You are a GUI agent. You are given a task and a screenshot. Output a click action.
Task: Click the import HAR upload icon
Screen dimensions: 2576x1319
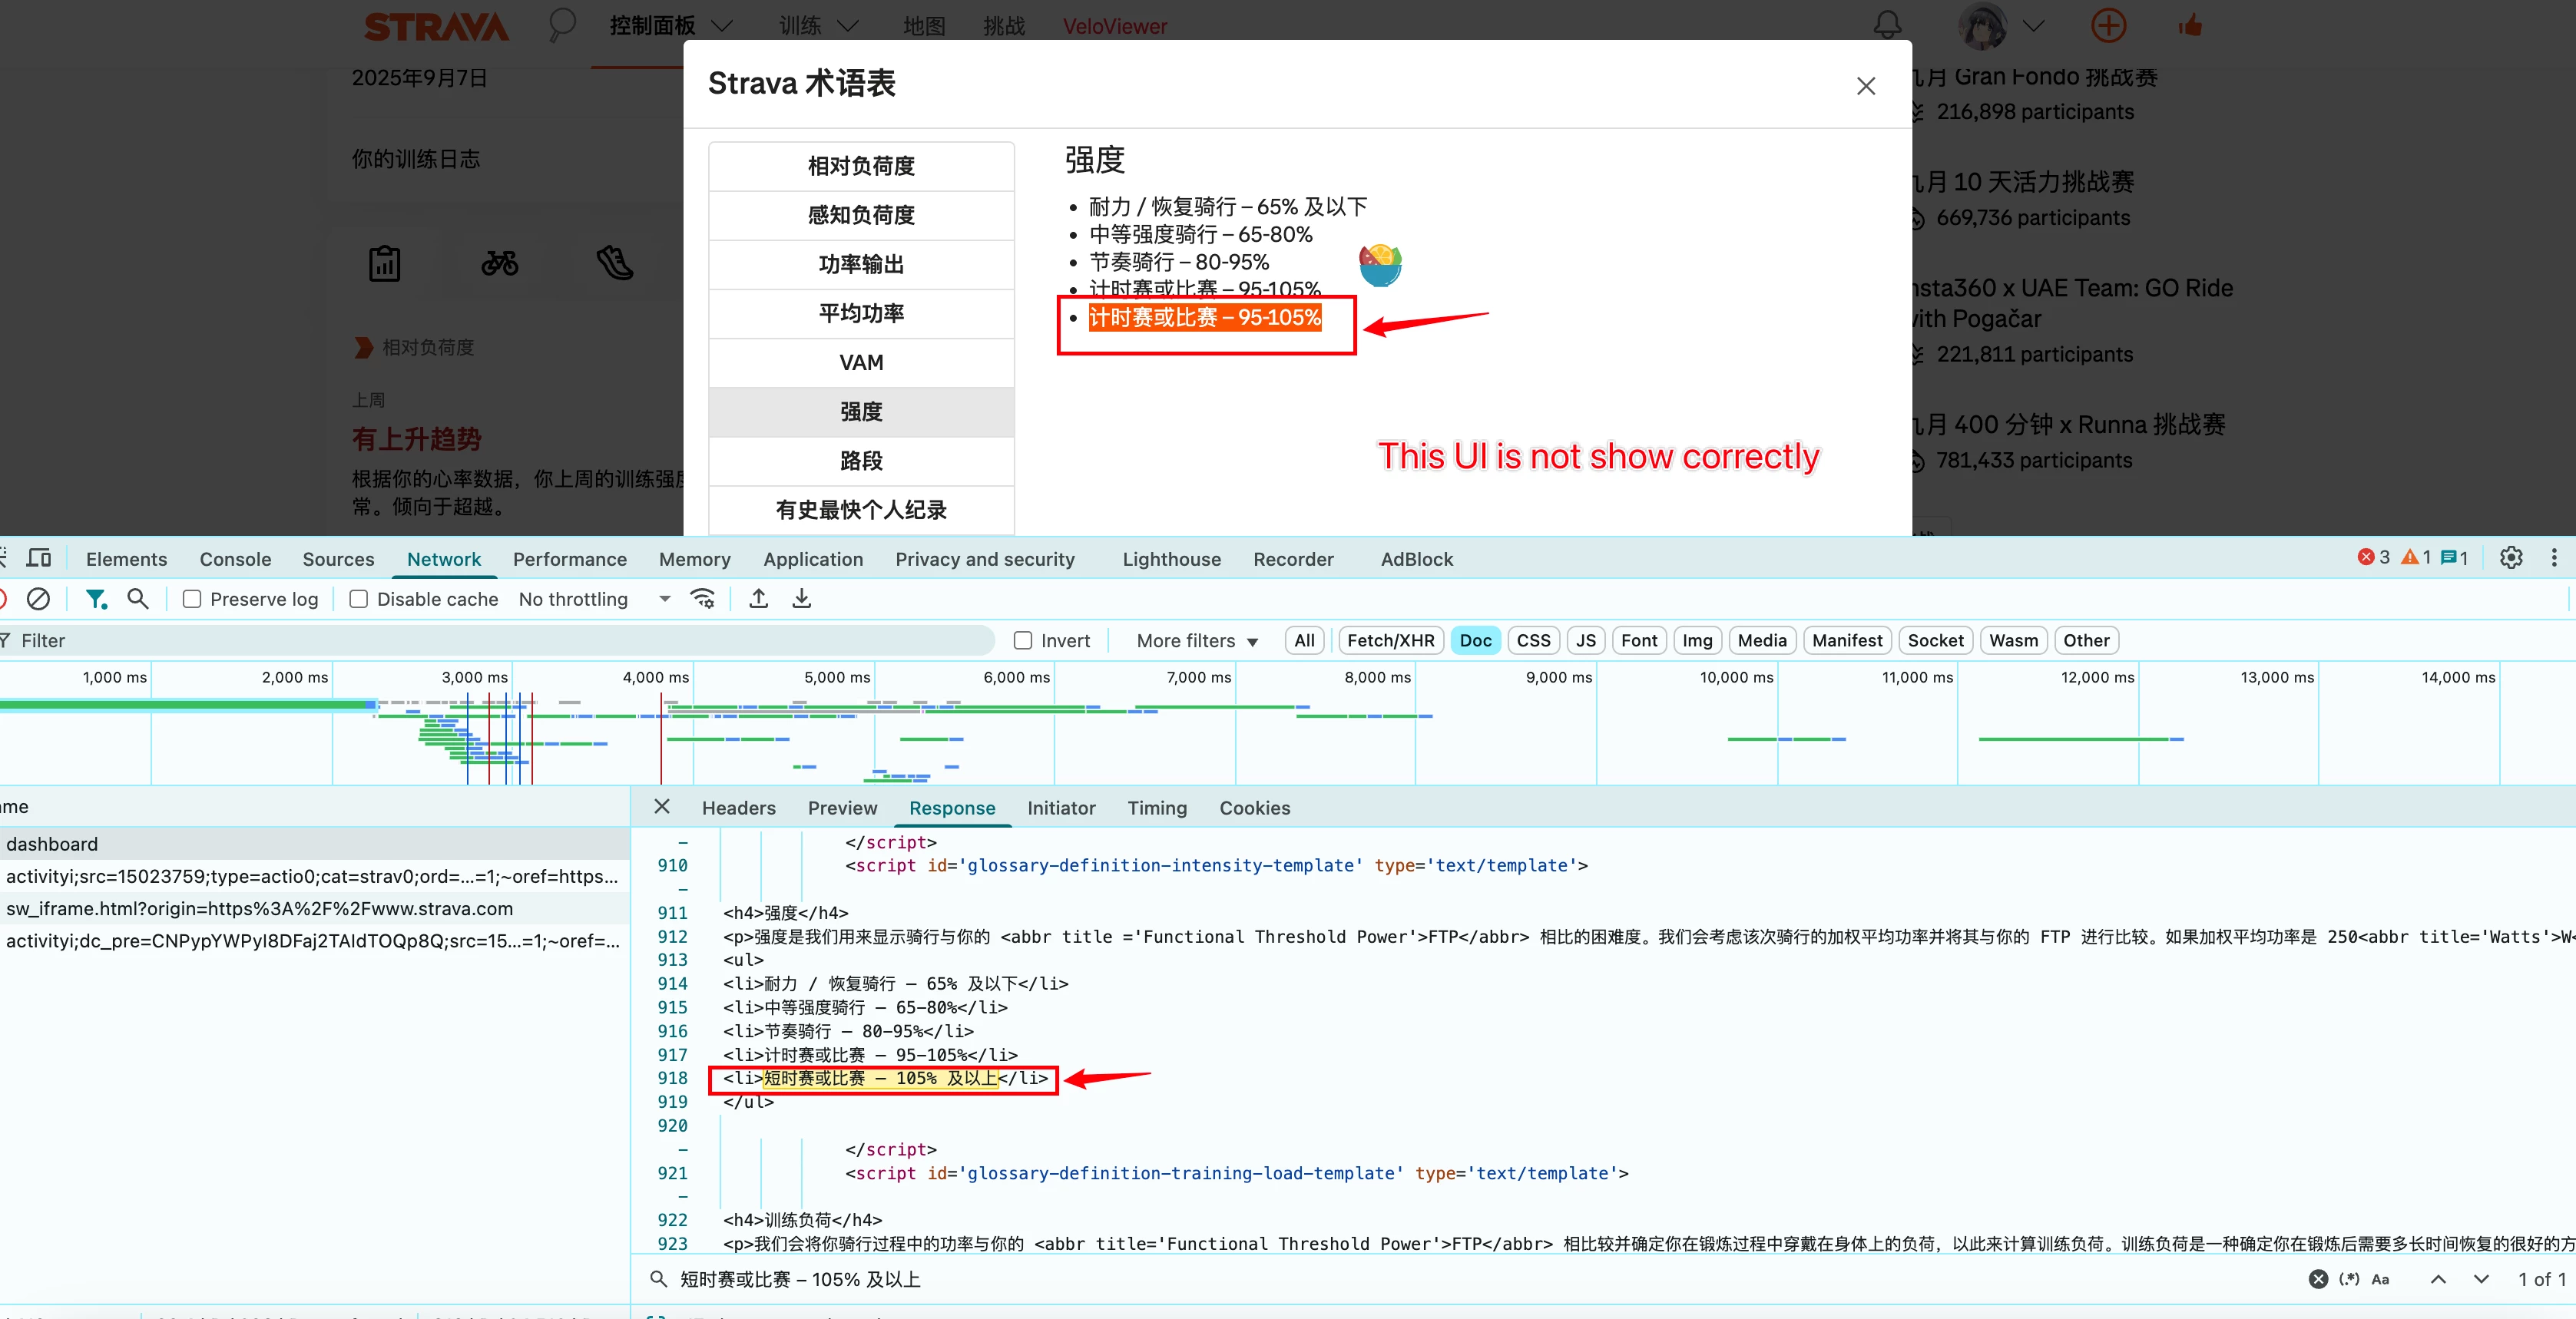coord(759,599)
